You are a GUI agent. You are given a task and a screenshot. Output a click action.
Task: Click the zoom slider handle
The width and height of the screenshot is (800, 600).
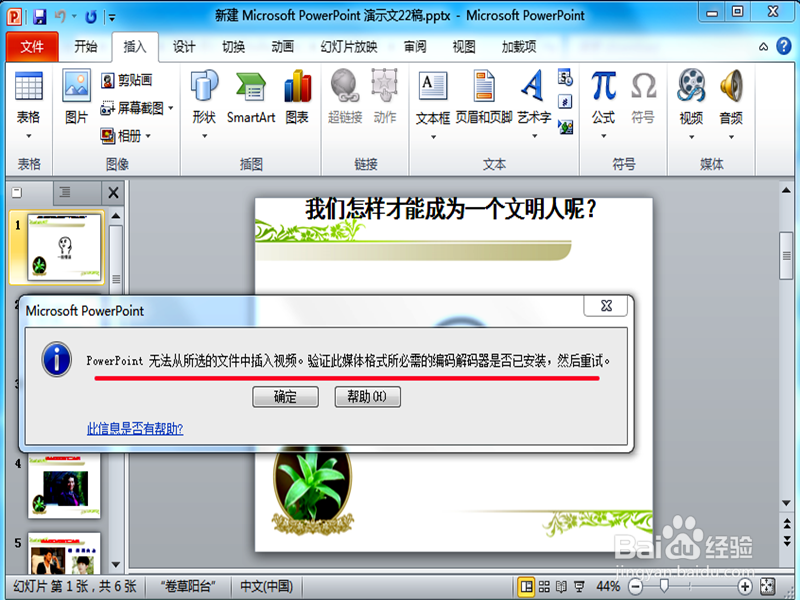click(x=664, y=586)
